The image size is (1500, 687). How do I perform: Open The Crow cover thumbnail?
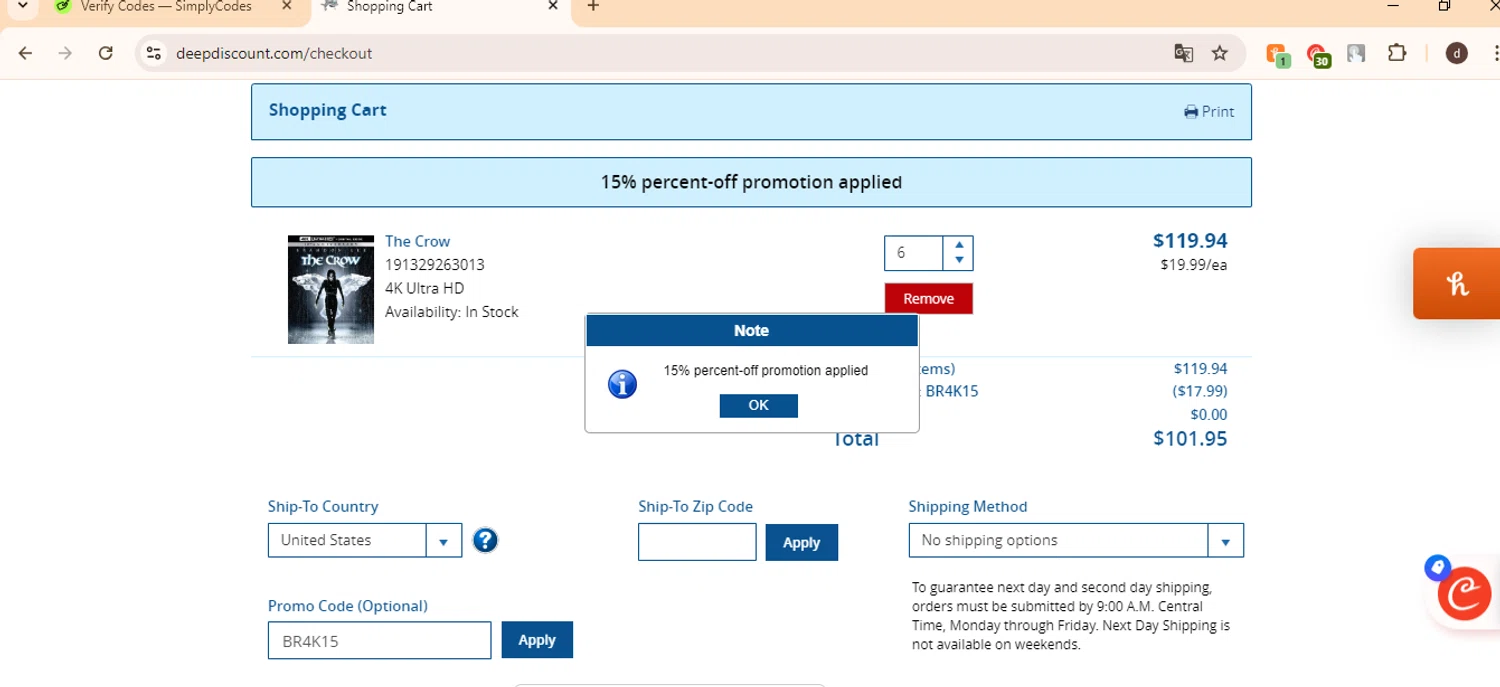pos(331,290)
